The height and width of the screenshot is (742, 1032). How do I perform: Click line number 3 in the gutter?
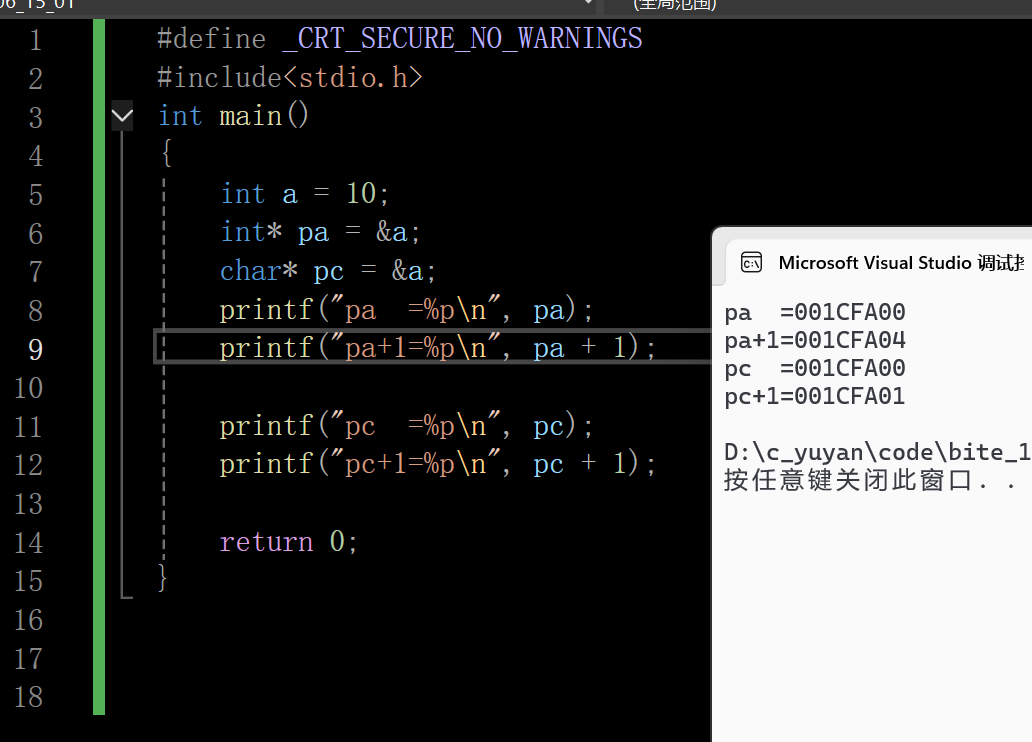(36, 118)
